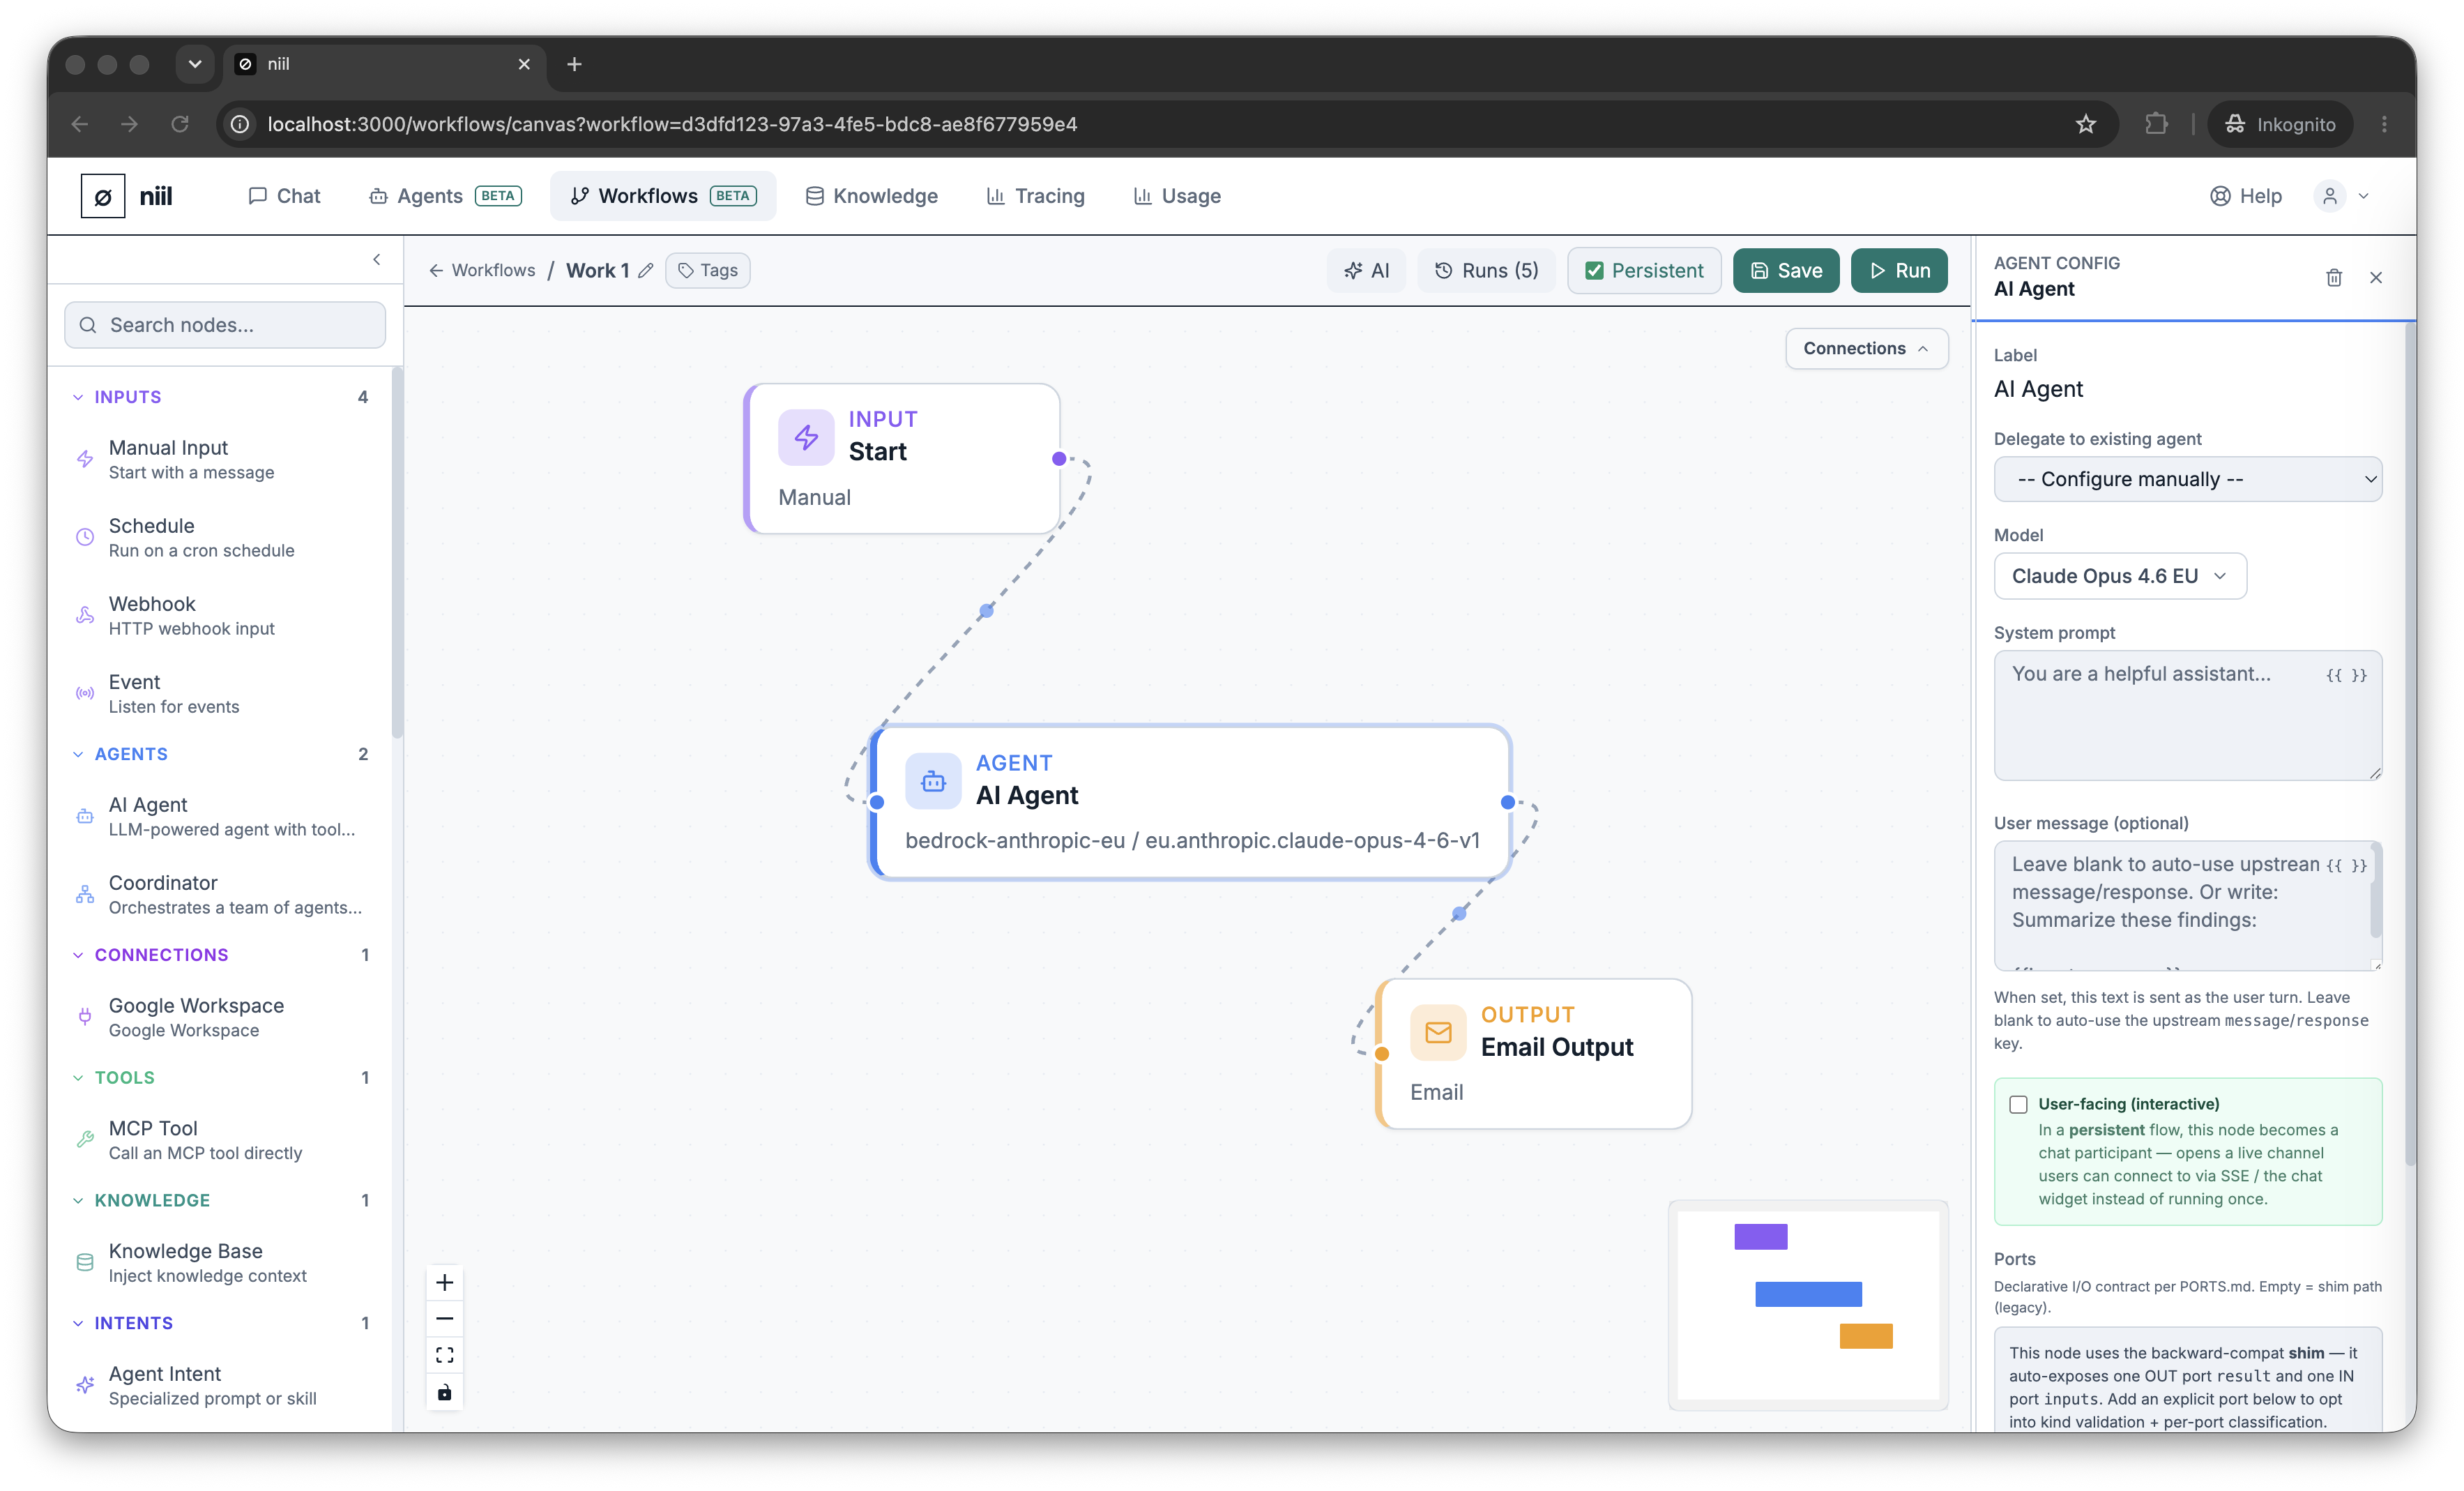
Task: Switch to the Knowledge tab
Action: point(871,196)
